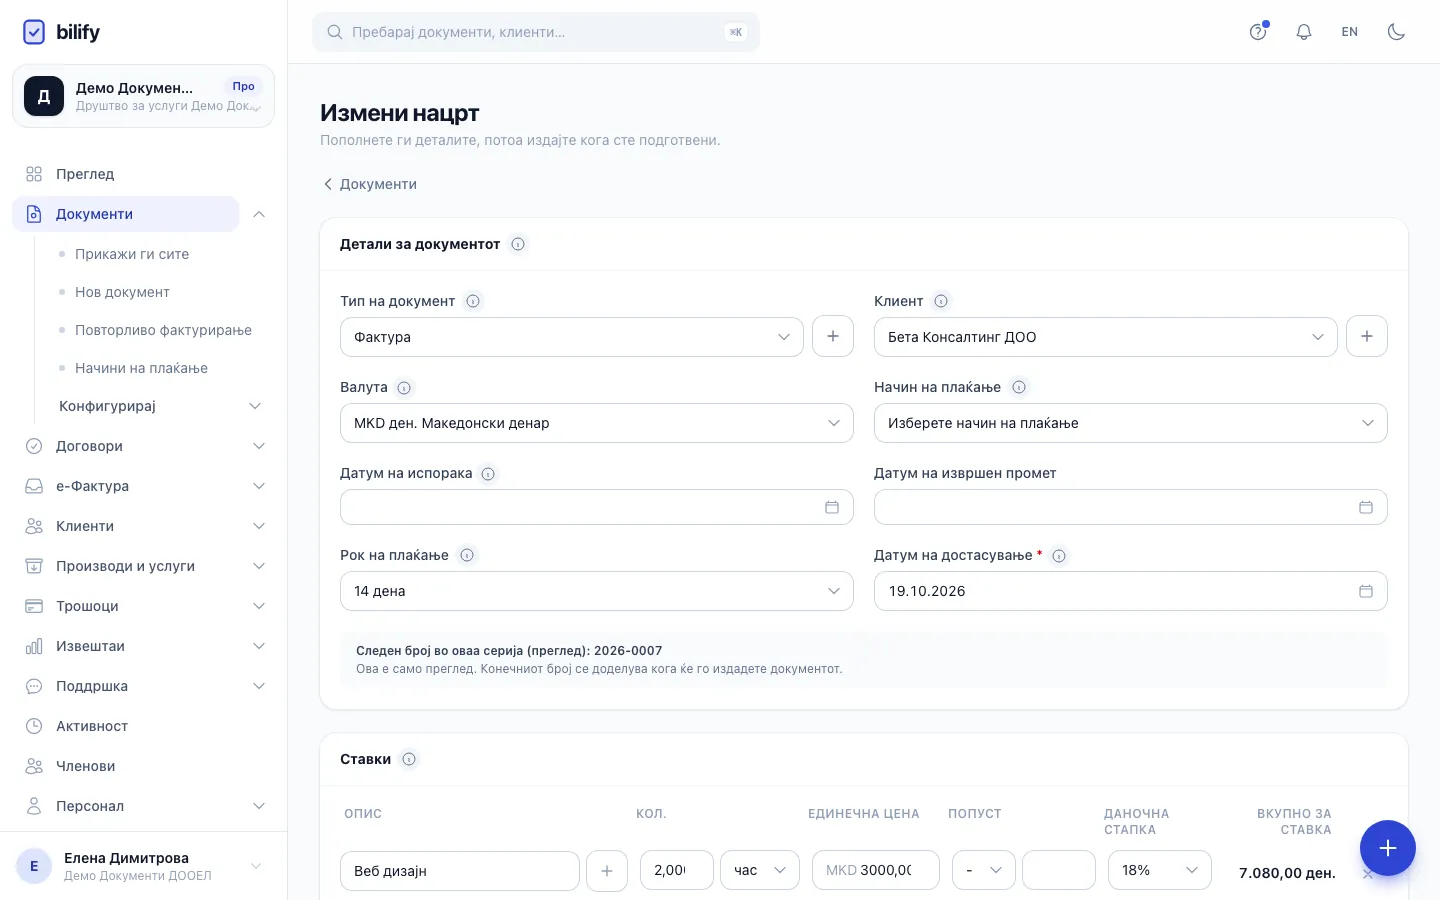Open Активност in sidebar
This screenshot has height=900, width=1440.
[x=143, y=726]
